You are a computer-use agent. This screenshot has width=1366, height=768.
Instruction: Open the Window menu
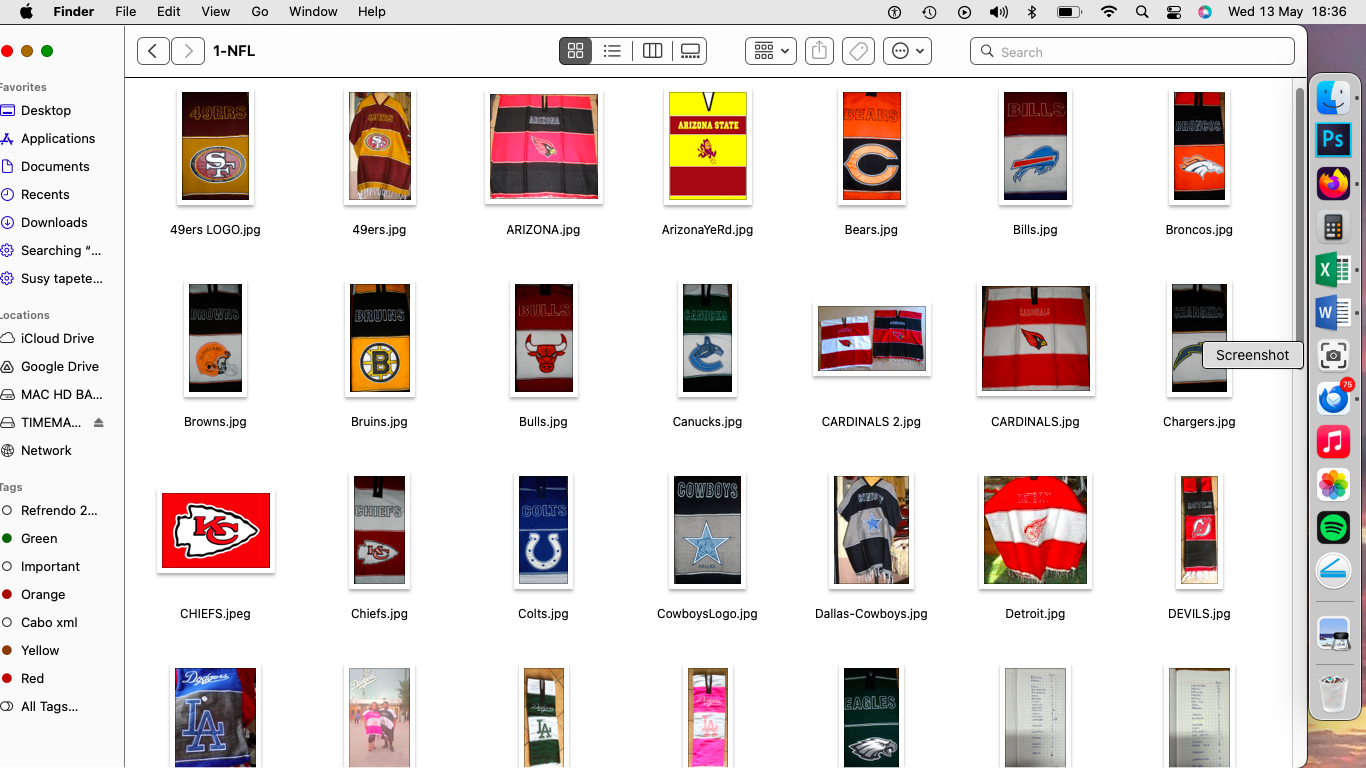coord(313,11)
